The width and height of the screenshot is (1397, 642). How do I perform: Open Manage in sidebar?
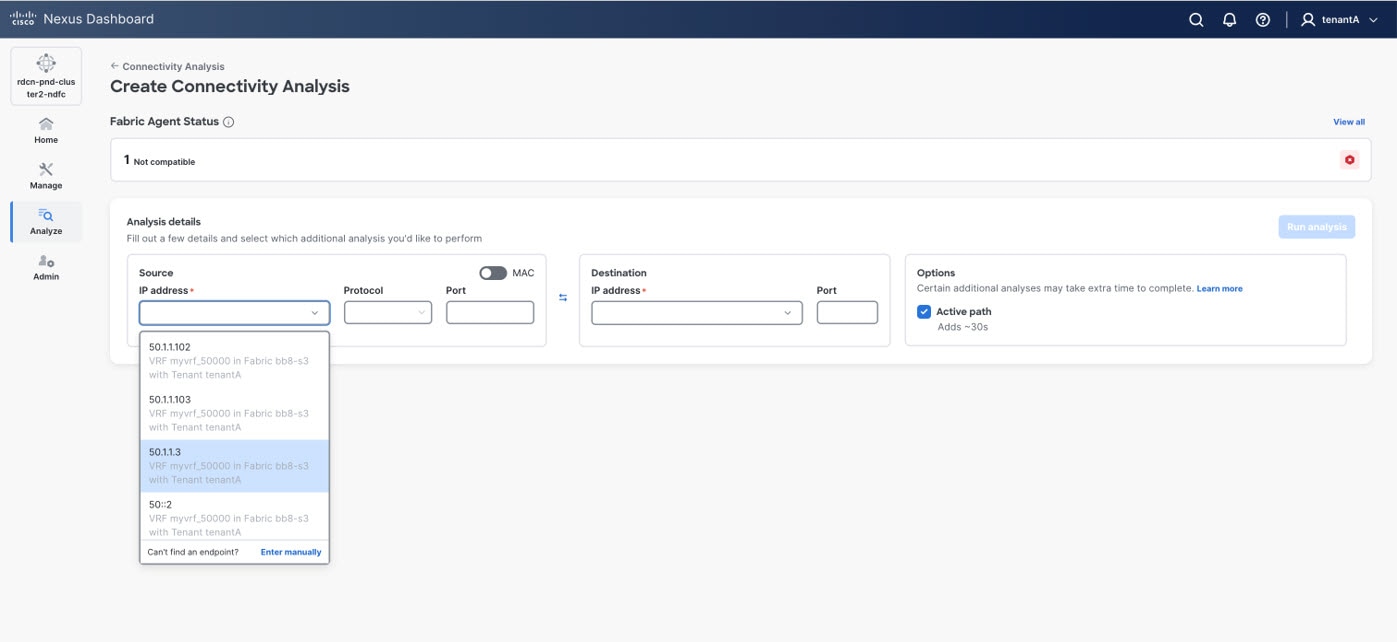coord(46,176)
